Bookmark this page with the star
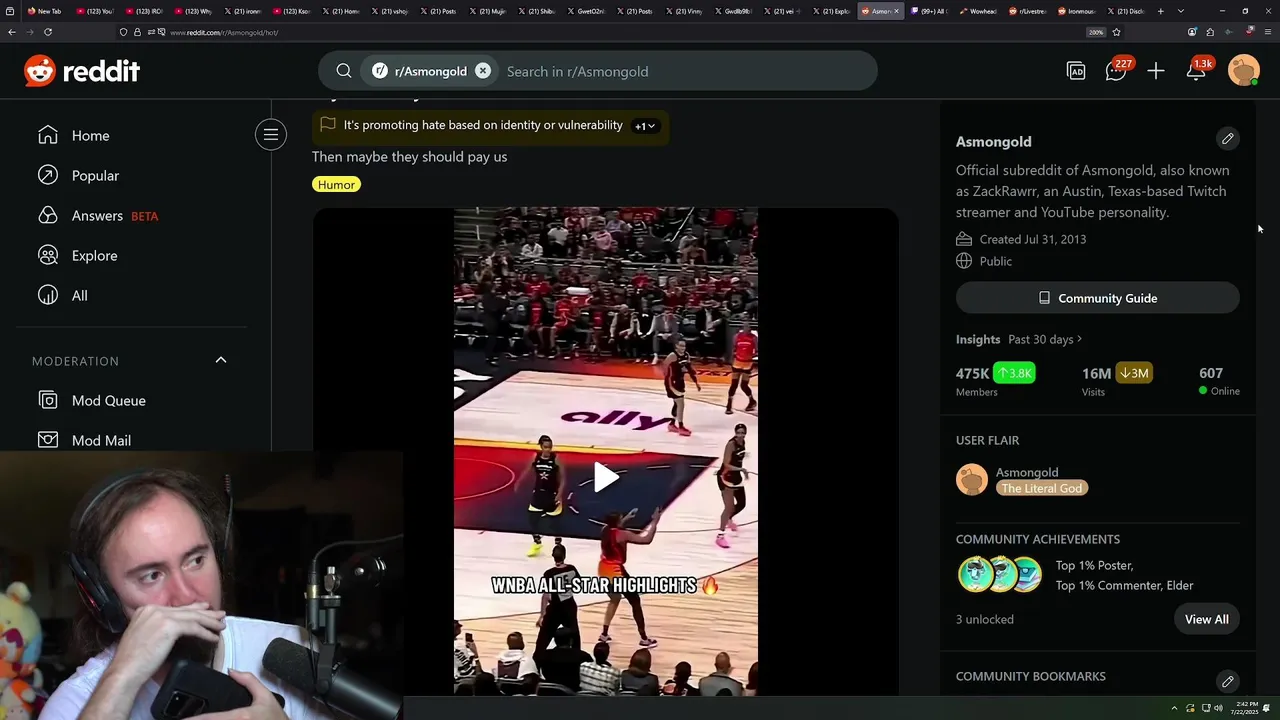Screen dimensions: 1280x720 1116,32
